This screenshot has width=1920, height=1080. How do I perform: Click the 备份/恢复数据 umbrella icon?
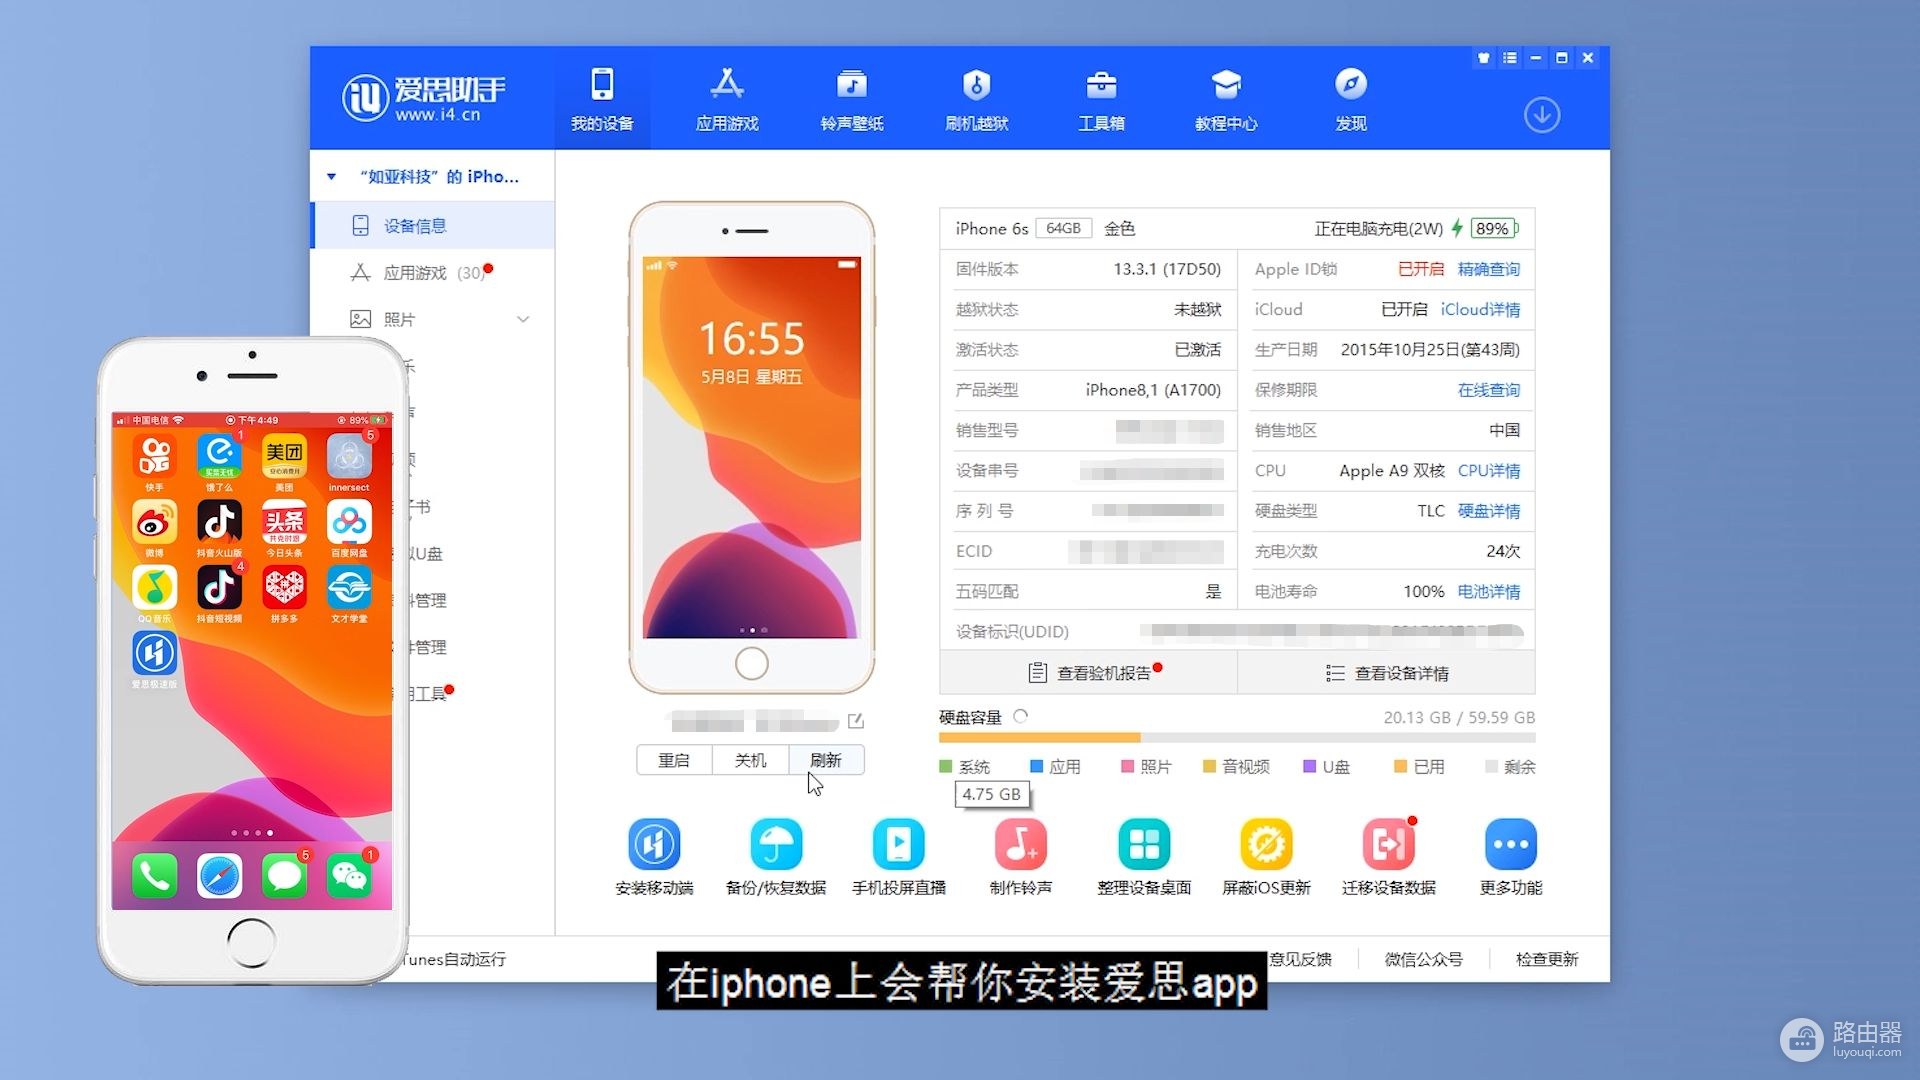(x=776, y=845)
